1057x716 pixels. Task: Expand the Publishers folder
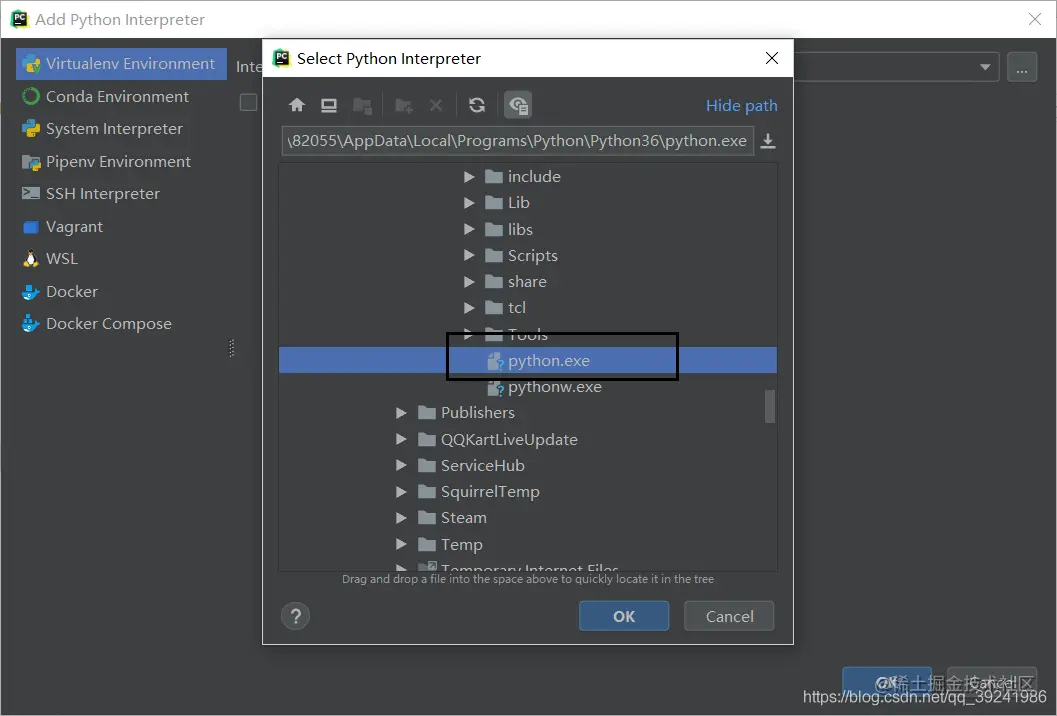[x=401, y=413]
